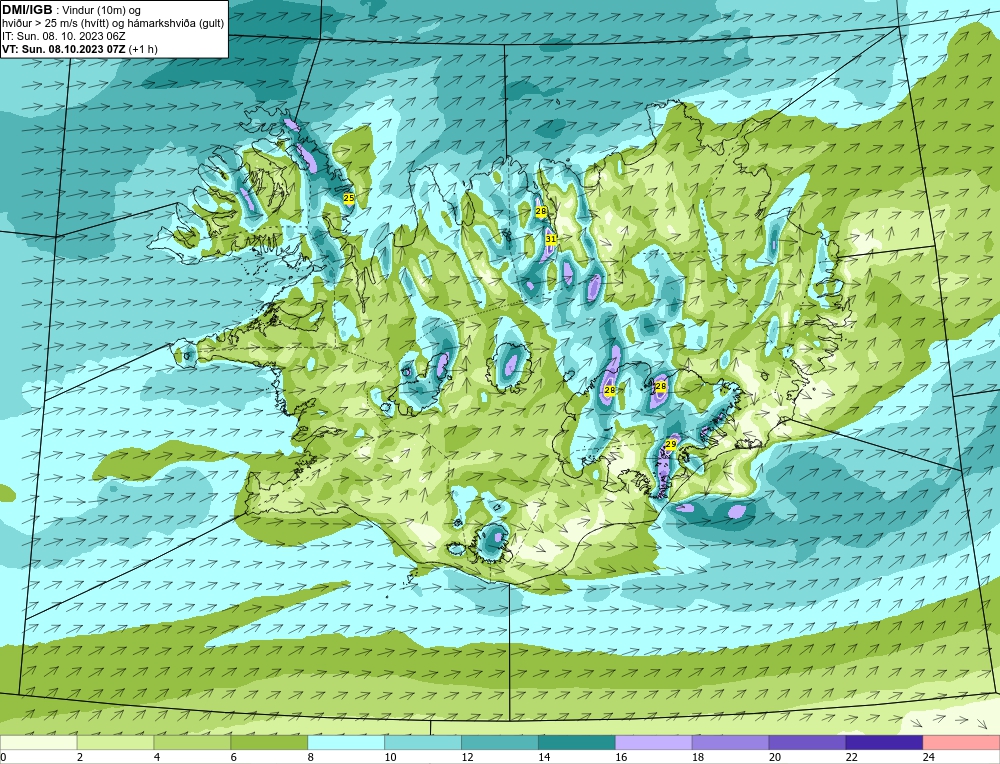1000x764 pixels.
Task: Click the legend scale number "12"
Action: click(x=467, y=757)
